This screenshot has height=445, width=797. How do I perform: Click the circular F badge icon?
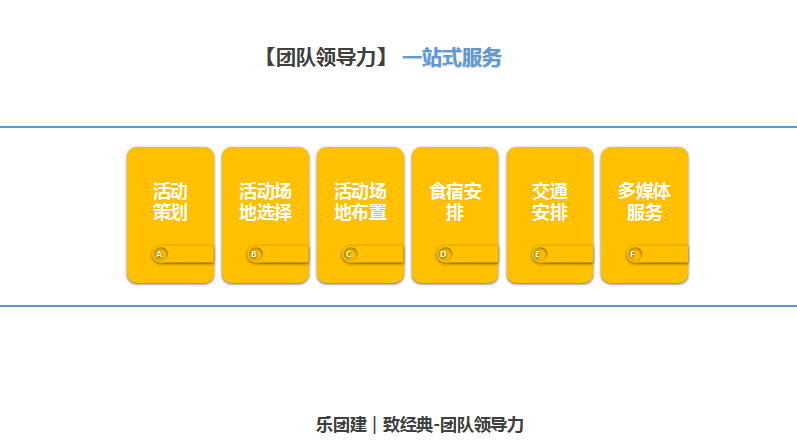click(633, 254)
